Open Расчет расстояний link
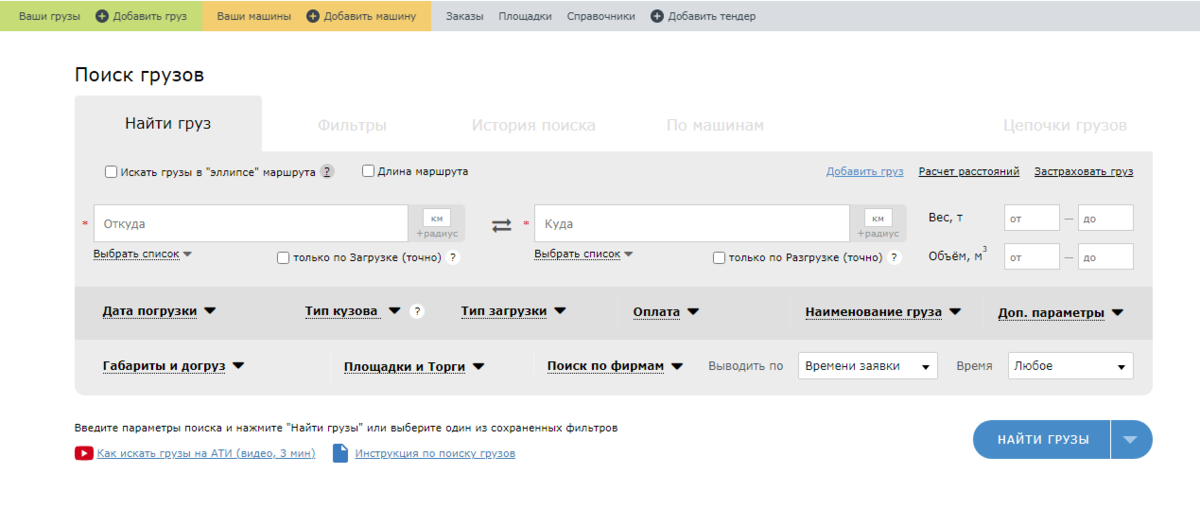 coord(969,172)
